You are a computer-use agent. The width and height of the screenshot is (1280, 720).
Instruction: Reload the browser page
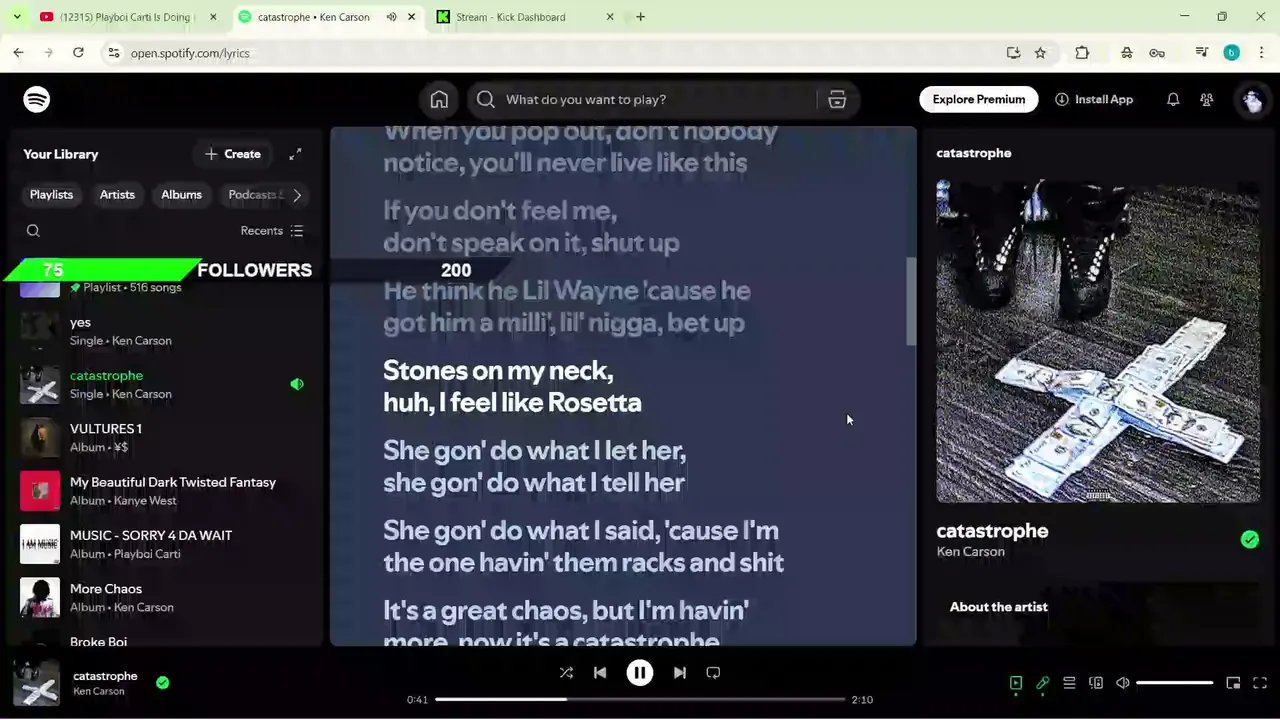78,53
